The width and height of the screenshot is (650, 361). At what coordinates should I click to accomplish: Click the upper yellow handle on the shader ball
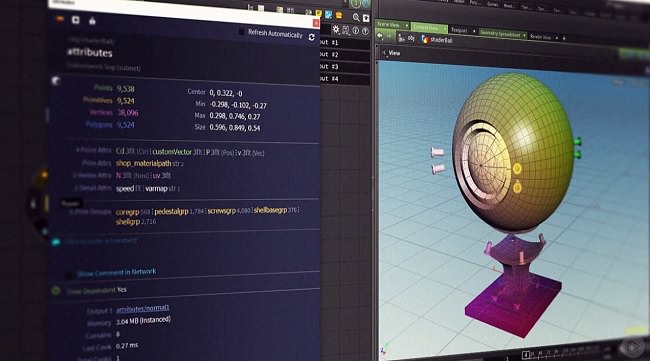[x=517, y=169]
